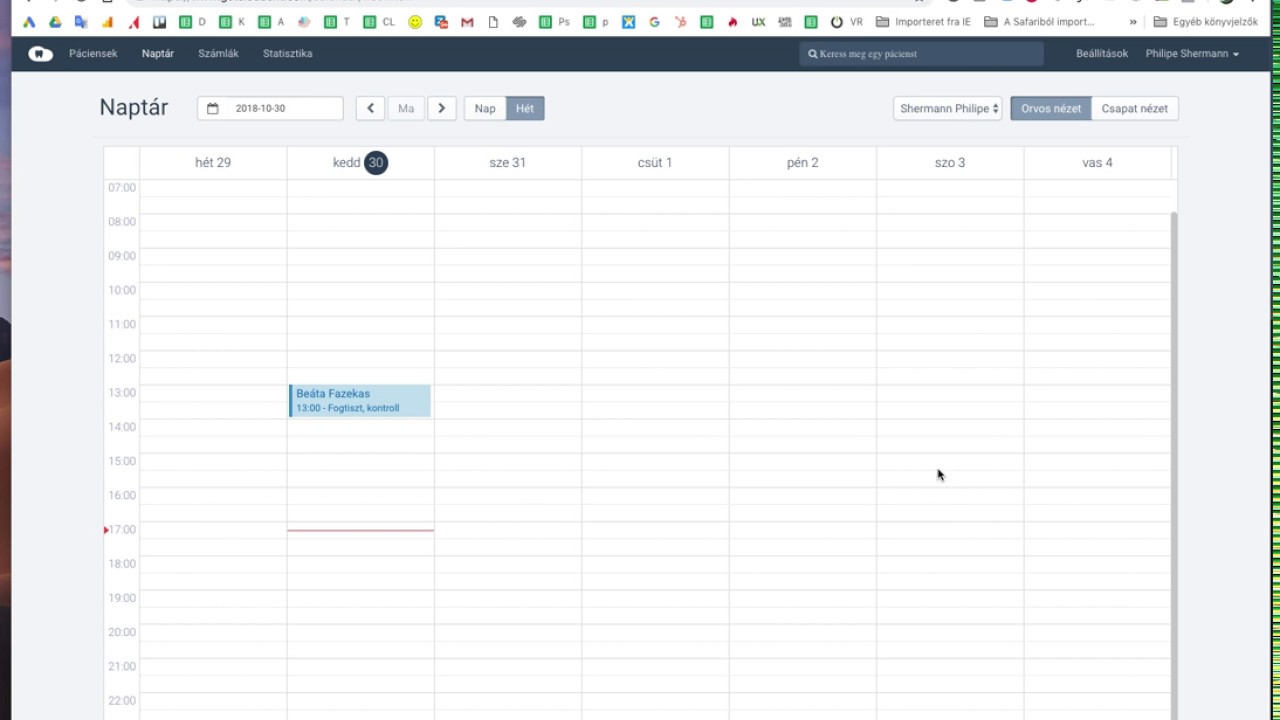1280x720 pixels.
Task: Click the 08:00 time label
Action: [x=122, y=222]
